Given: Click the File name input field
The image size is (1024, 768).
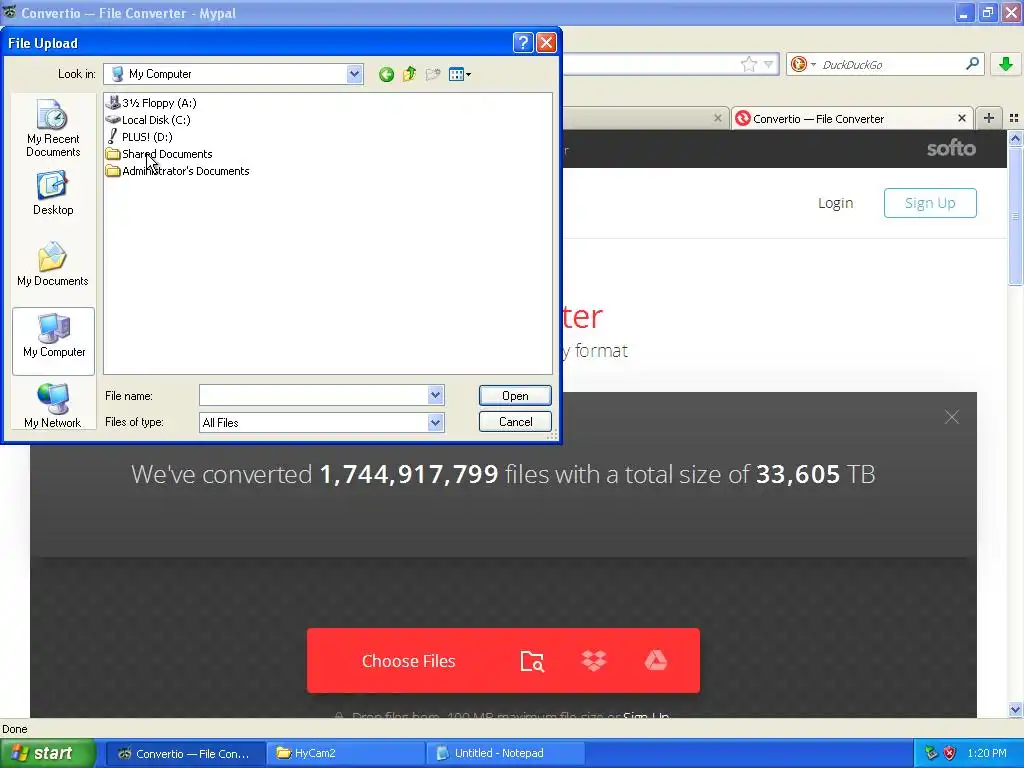Looking at the screenshot, I should (313, 395).
